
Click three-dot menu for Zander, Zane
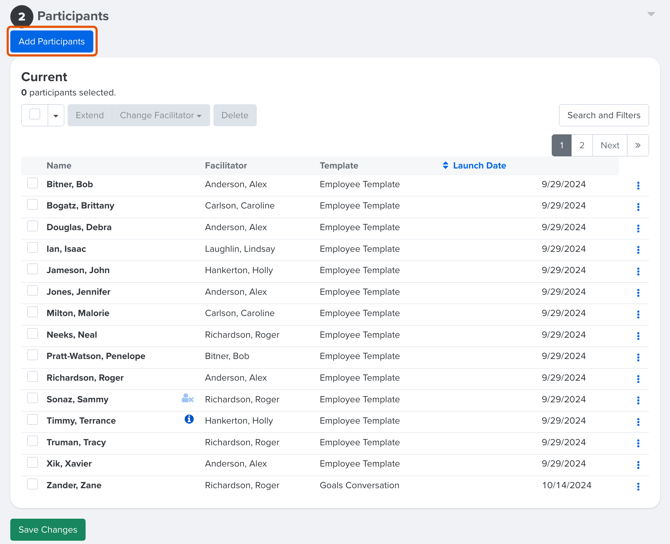638,486
